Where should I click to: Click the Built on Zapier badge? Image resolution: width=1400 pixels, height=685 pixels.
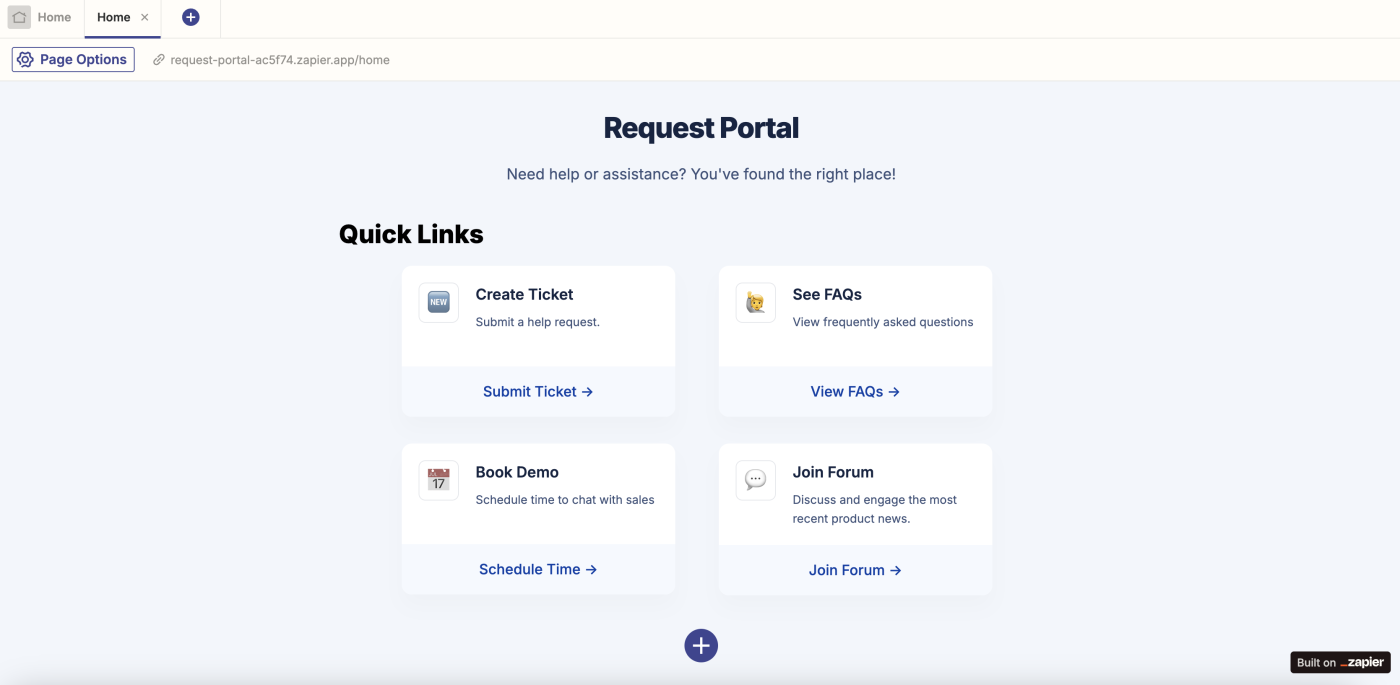1340,662
